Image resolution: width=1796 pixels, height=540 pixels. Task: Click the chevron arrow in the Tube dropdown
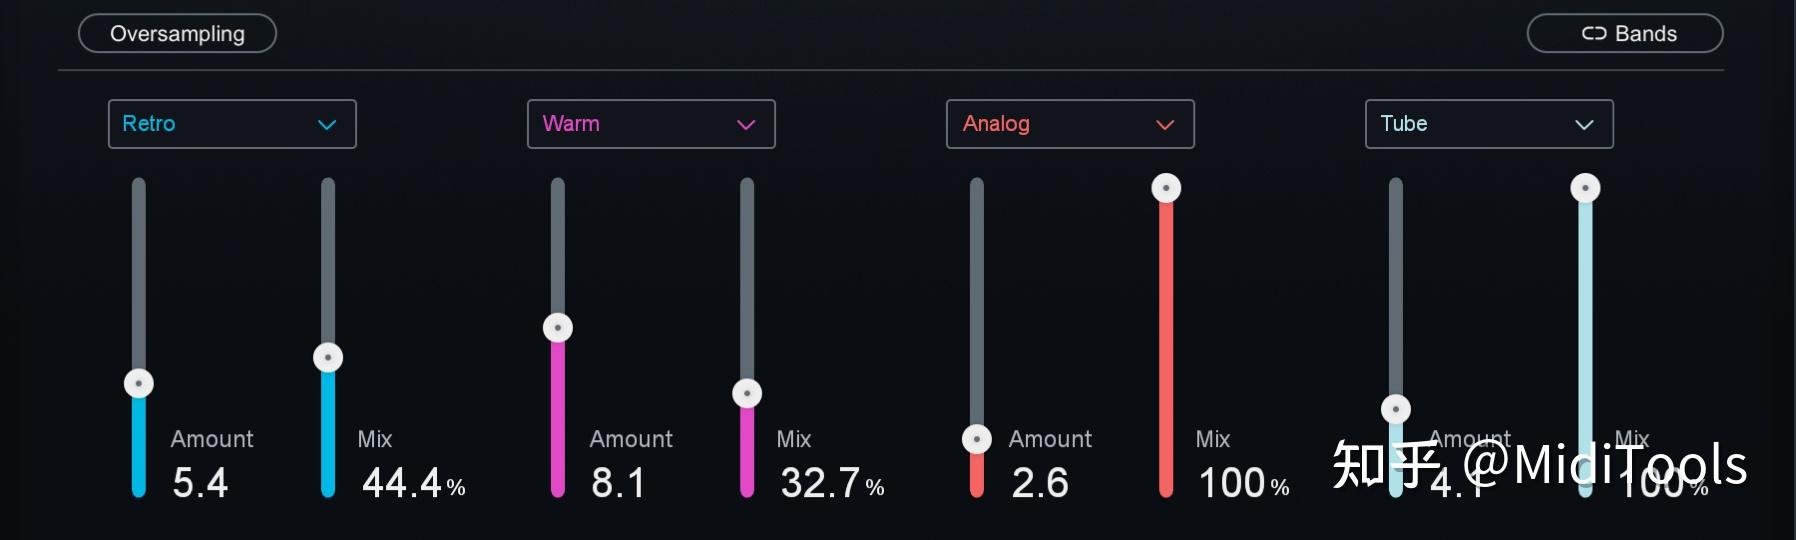(x=1584, y=125)
